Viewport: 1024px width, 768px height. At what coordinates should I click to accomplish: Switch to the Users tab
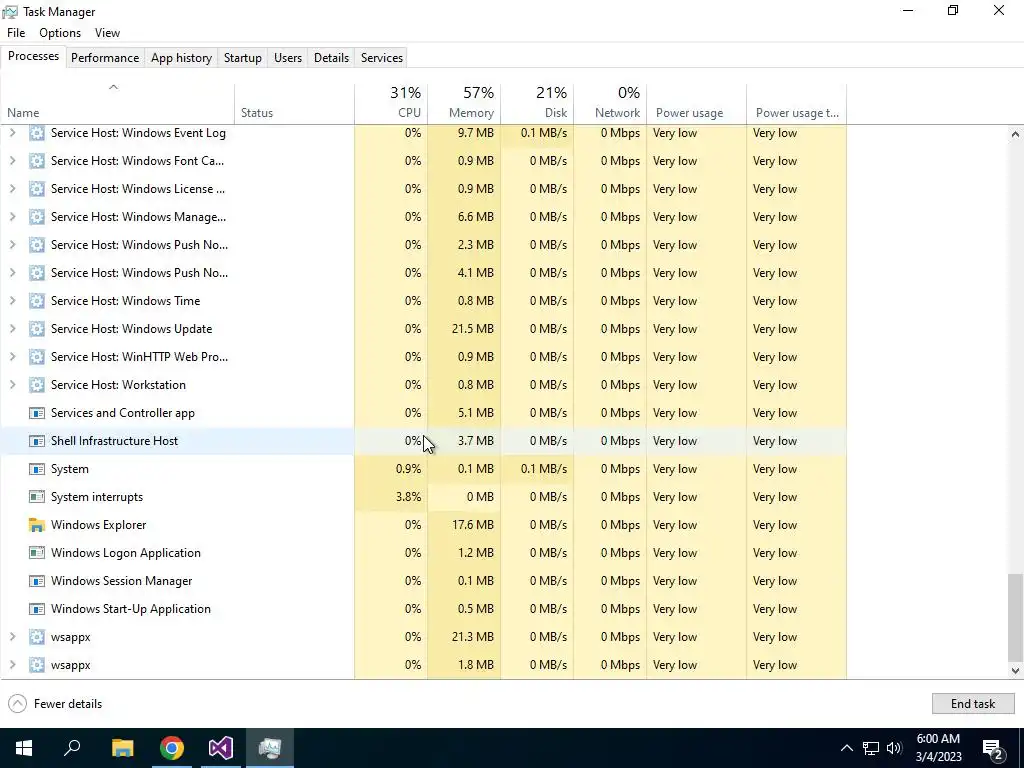click(288, 58)
